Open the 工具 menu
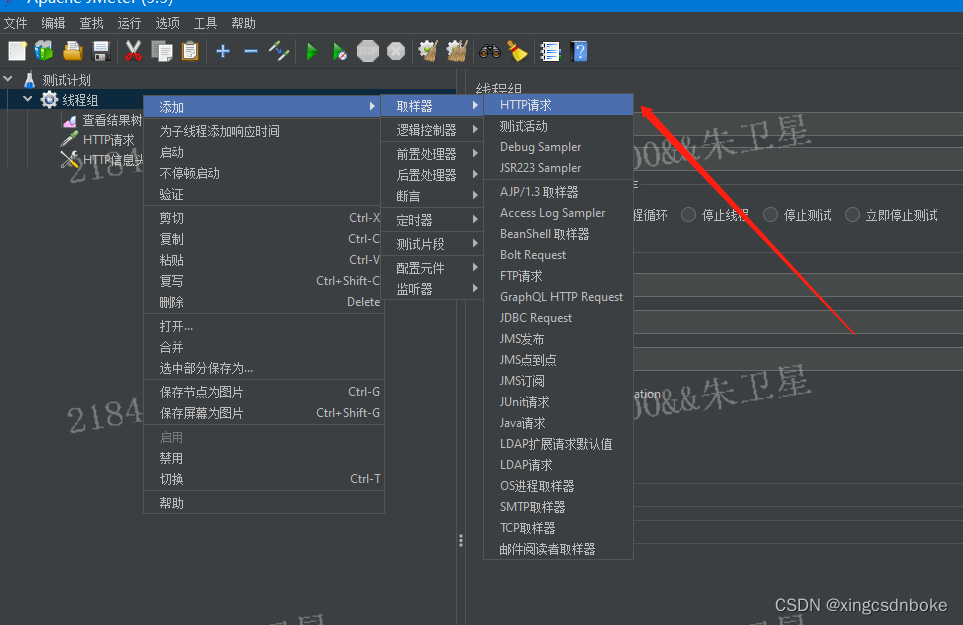963x625 pixels. tap(205, 23)
